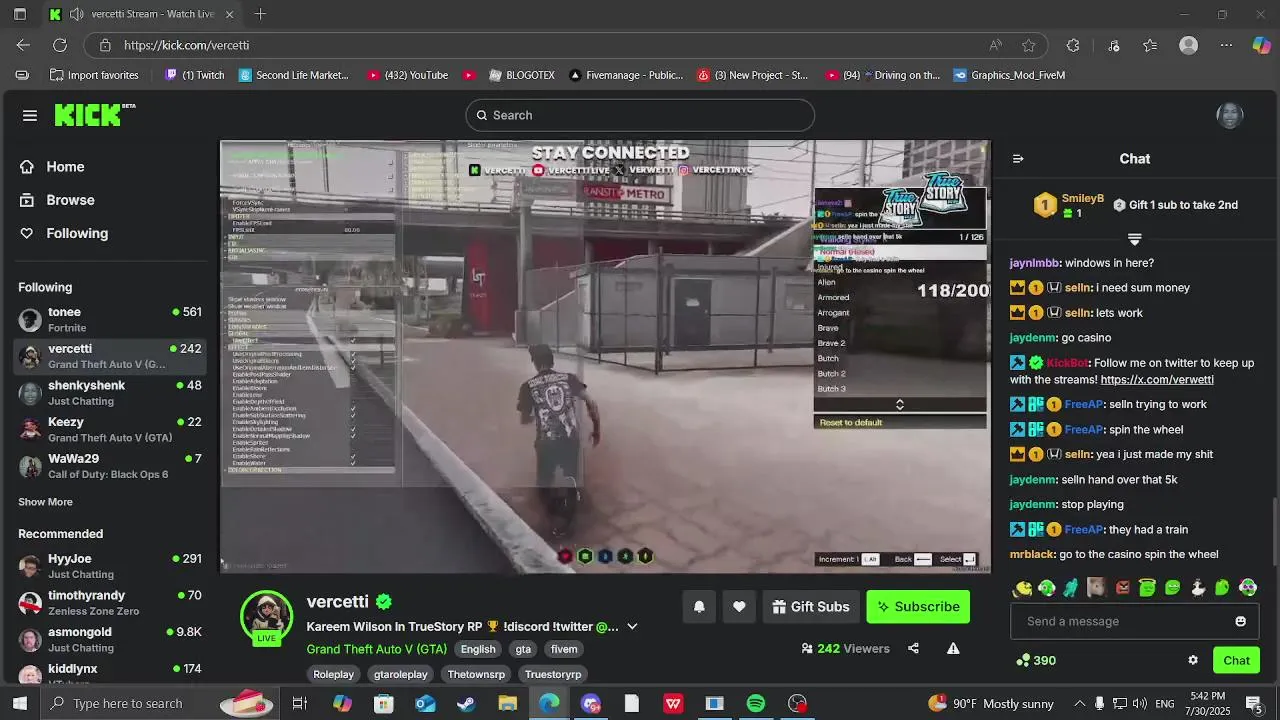Open the Graphics_Mod_FiveM bookmark
This screenshot has height=720, width=1280.
pos(1009,75)
